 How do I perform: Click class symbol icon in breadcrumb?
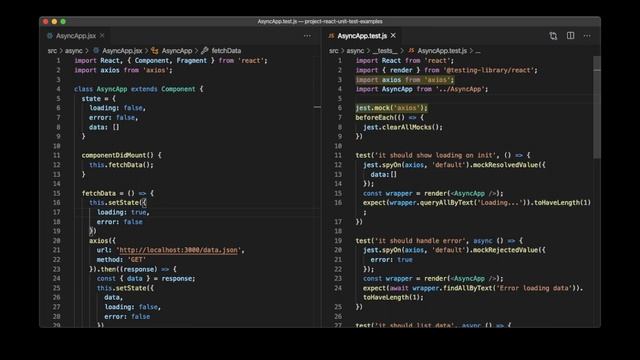155,51
